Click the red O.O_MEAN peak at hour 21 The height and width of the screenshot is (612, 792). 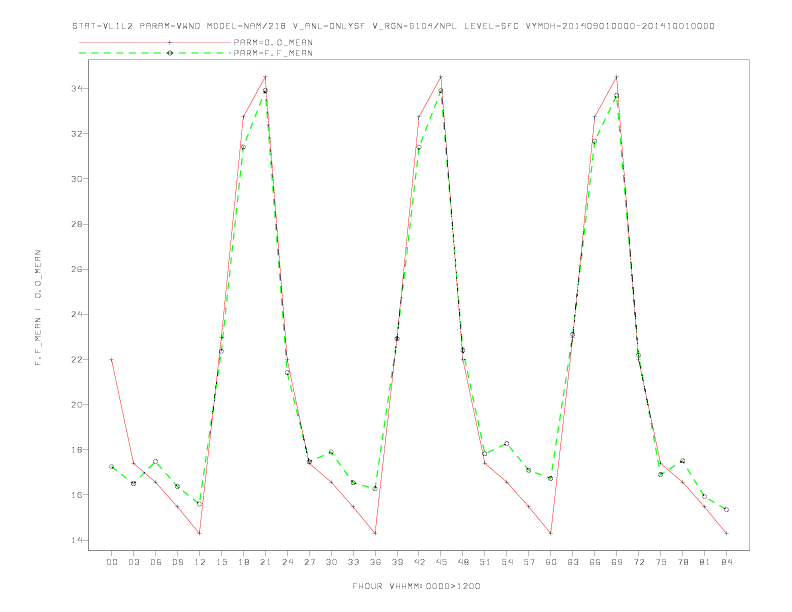(265, 77)
